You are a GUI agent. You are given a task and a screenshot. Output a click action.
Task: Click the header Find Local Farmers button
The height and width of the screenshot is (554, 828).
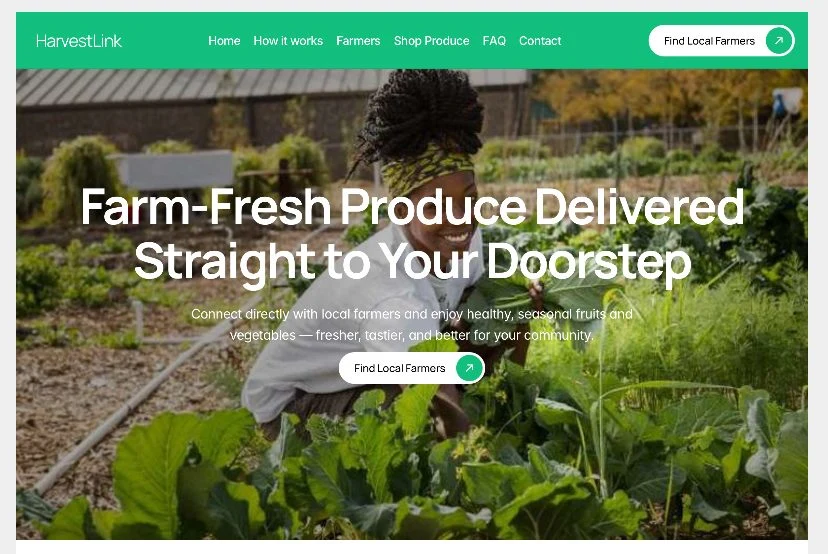[721, 41]
